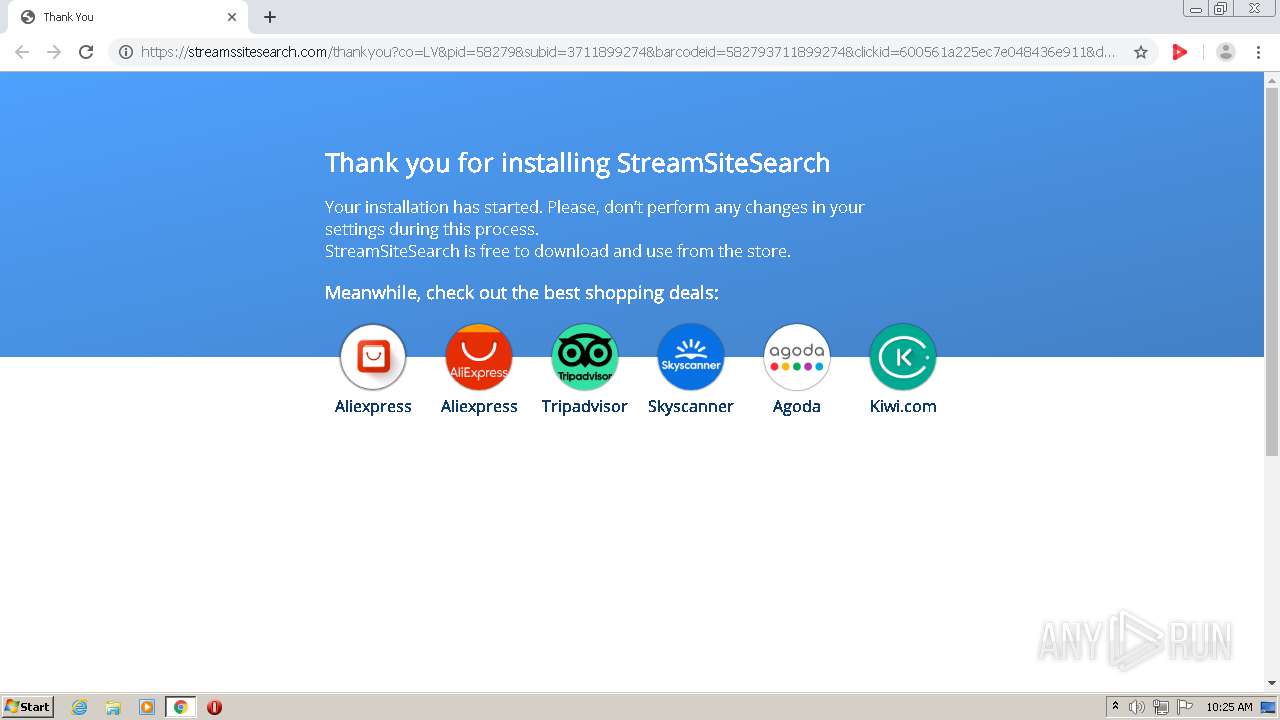Click the scrollbar up arrow
Image resolution: width=1280 pixels, height=720 pixels.
point(1272,80)
